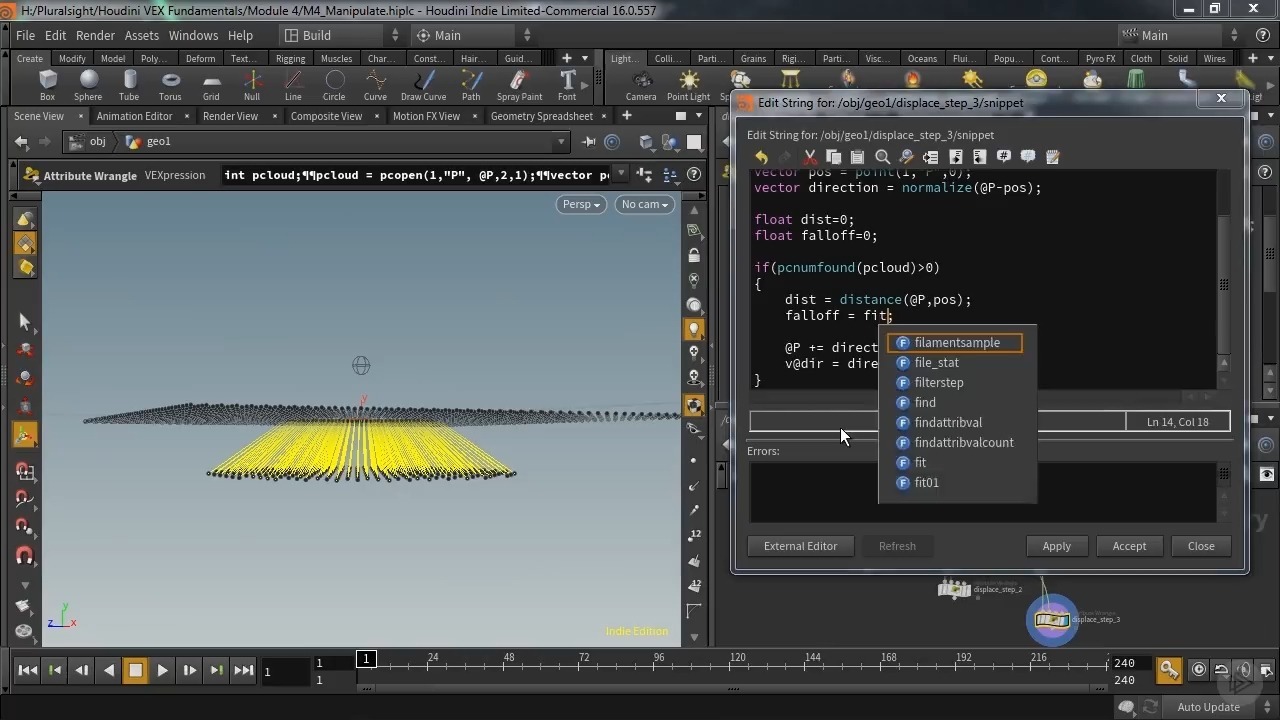Click the External Editor button
The width and height of the screenshot is (1280, 720).
[800, 546]
